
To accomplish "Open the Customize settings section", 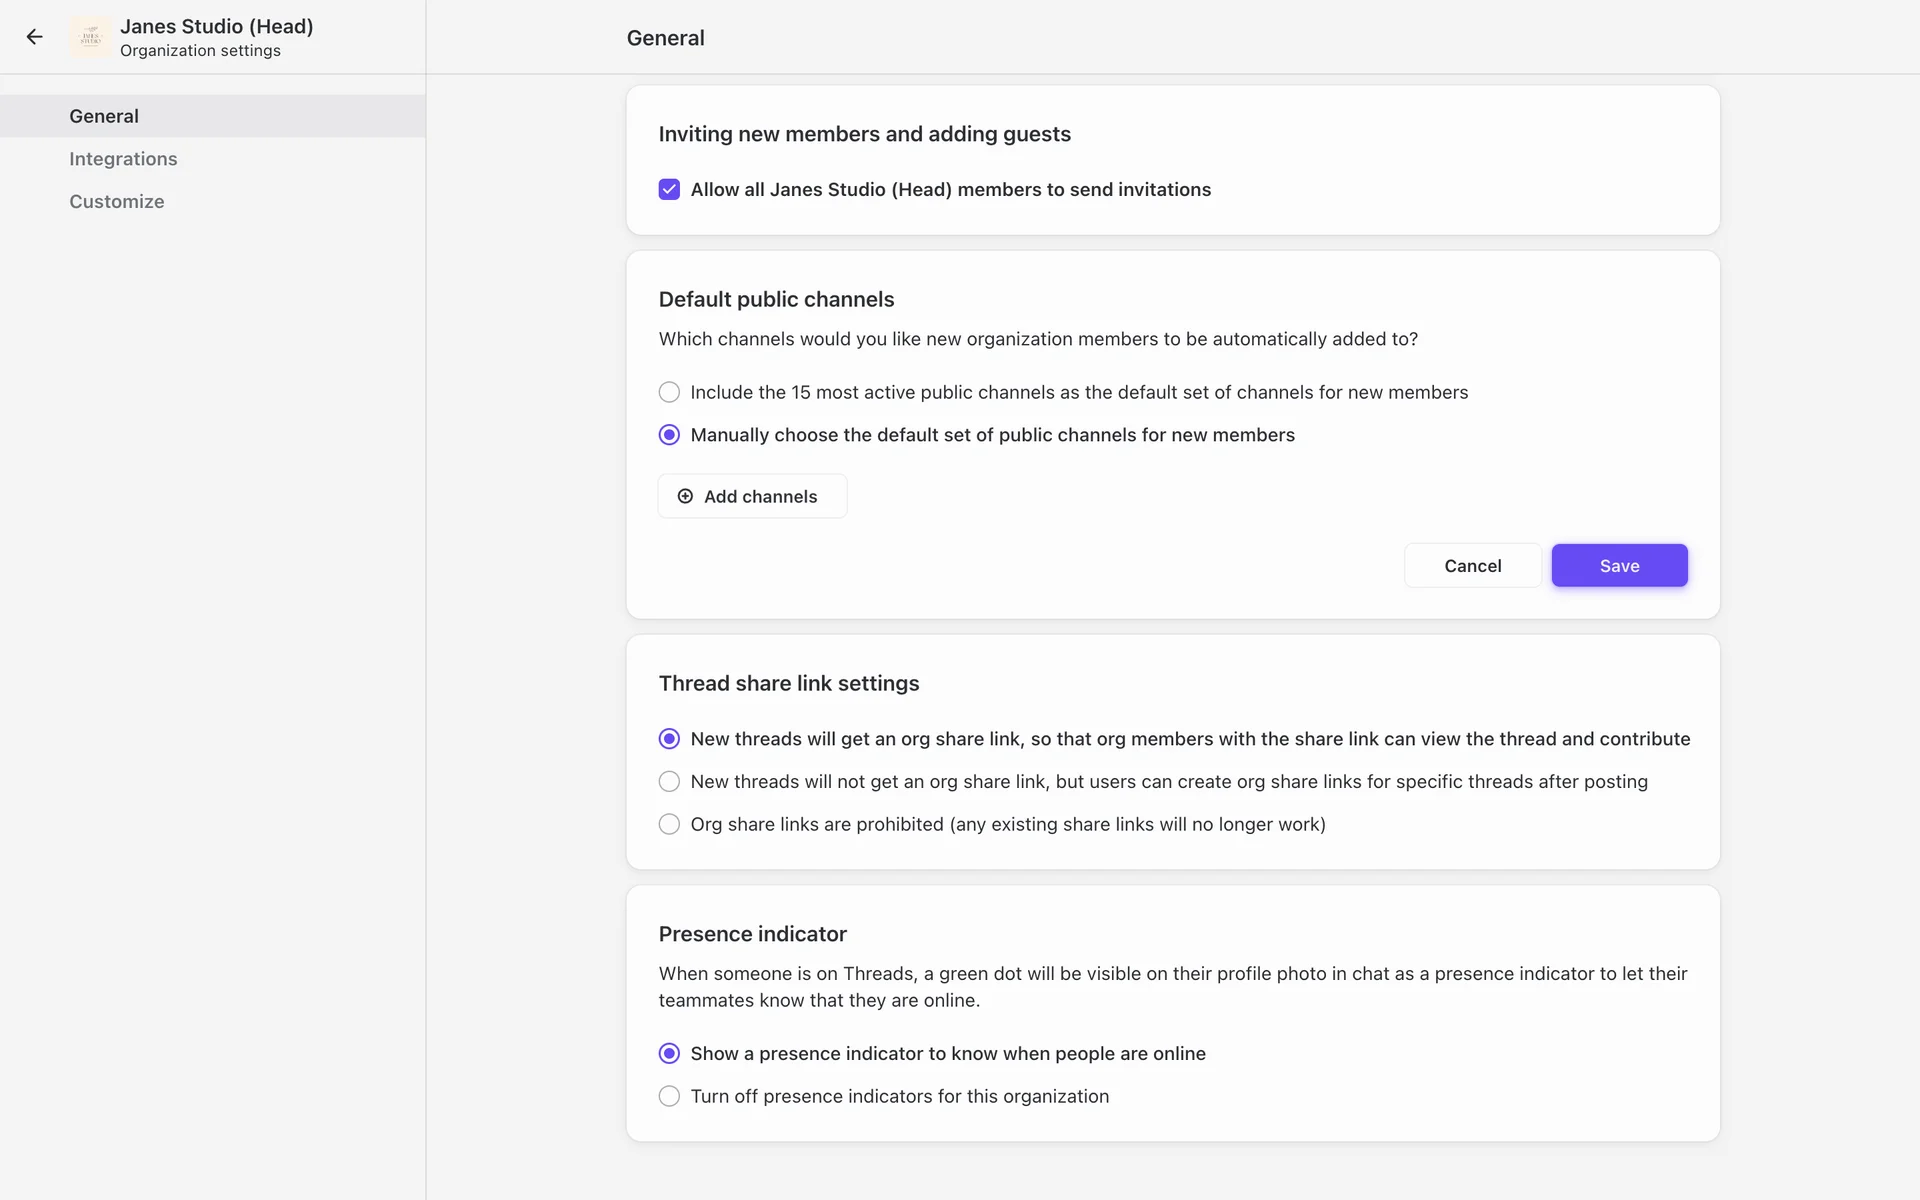I will 117,201.
